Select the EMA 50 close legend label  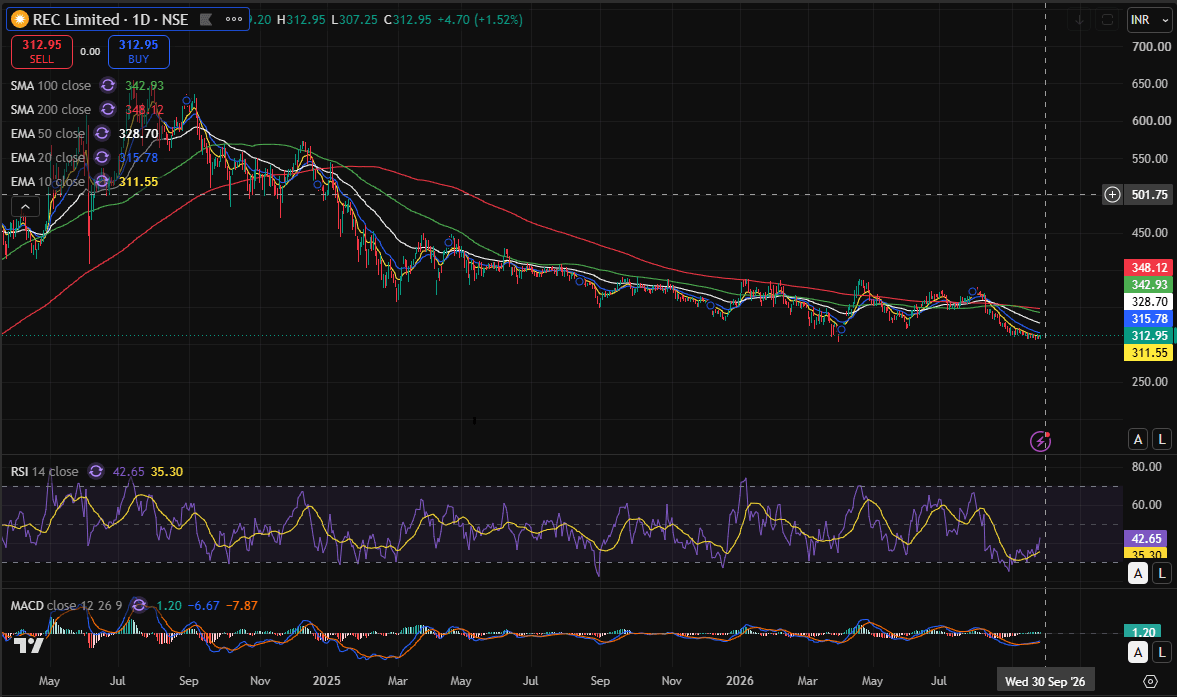point(47,134)
